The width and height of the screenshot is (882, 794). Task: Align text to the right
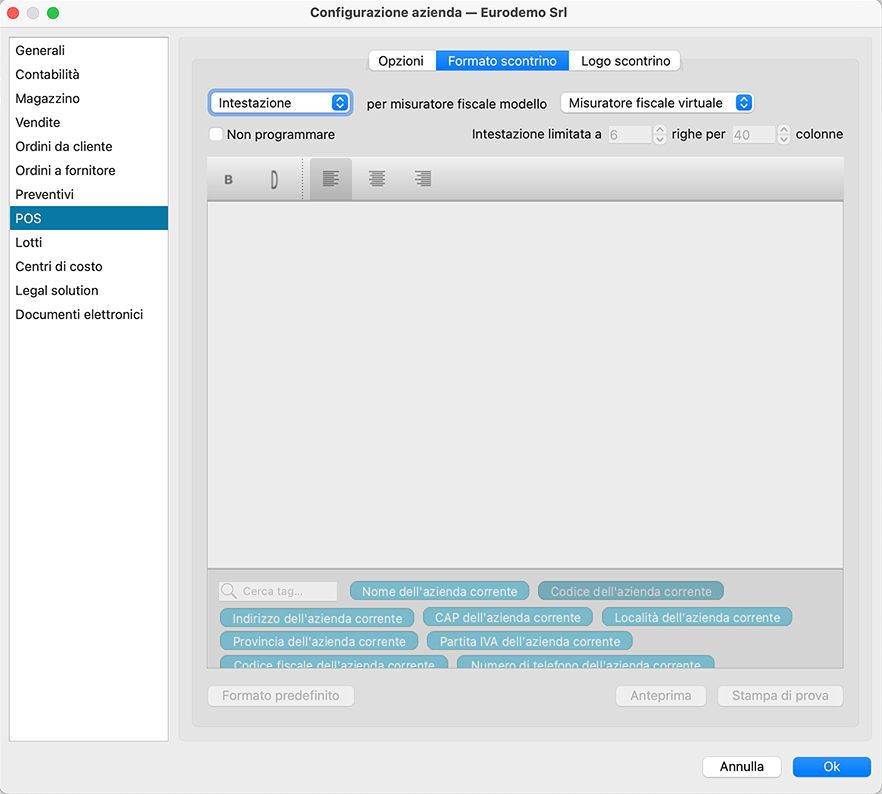[x=423, y=180]
